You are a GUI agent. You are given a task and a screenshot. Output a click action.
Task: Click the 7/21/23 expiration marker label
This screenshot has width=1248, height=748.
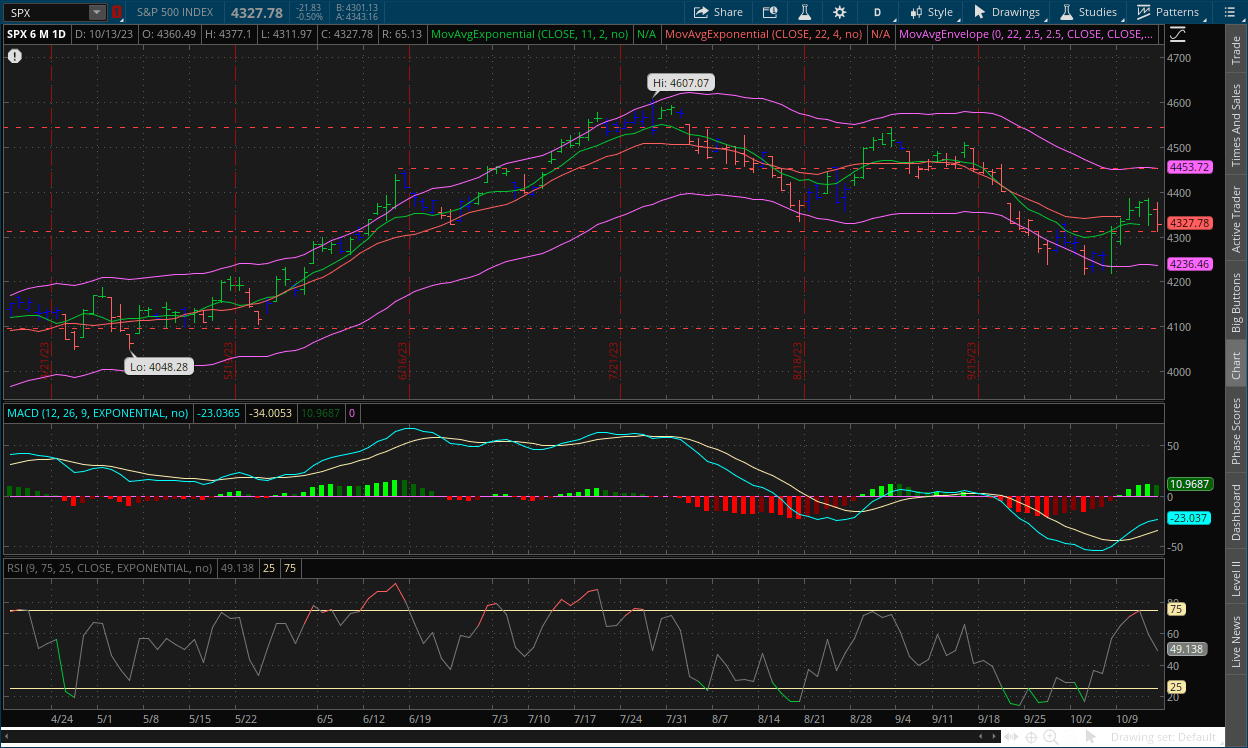(613, 361)
